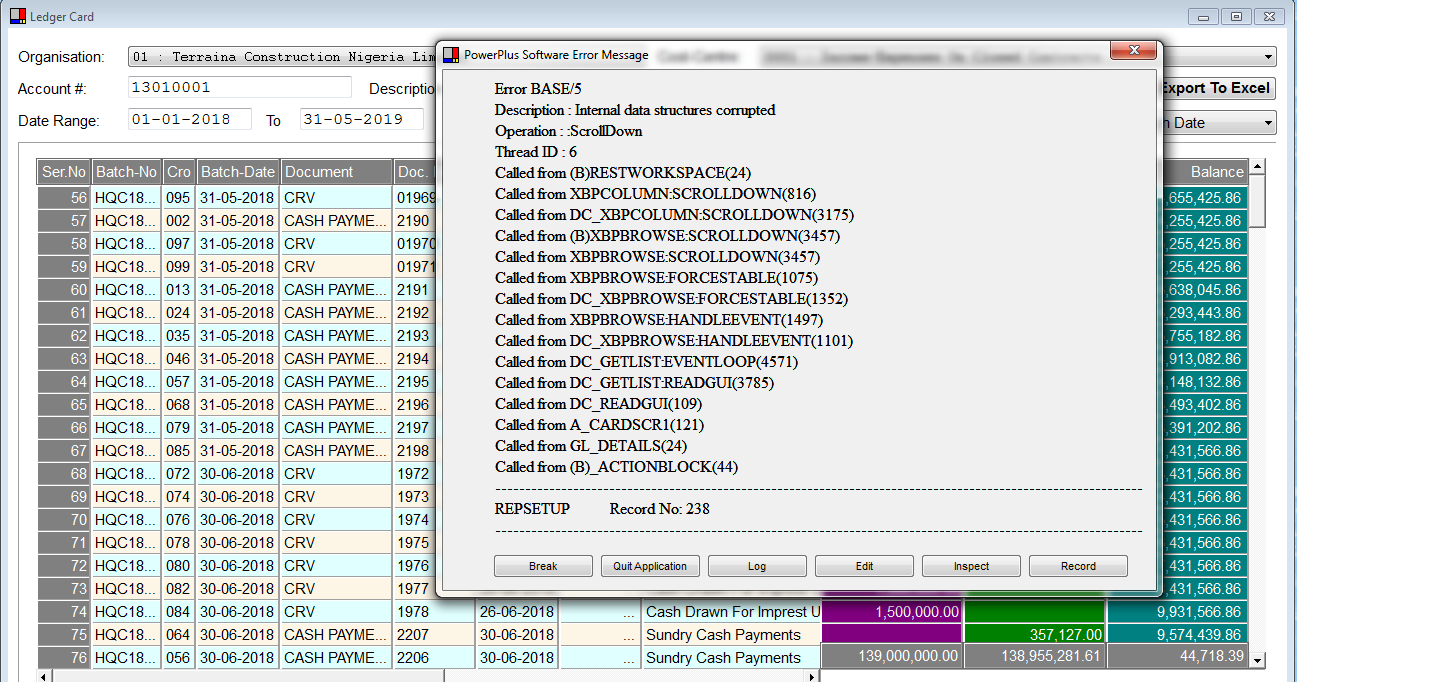Open the Log from the error dialog
1429x686 pixels.
click(757, 565)
